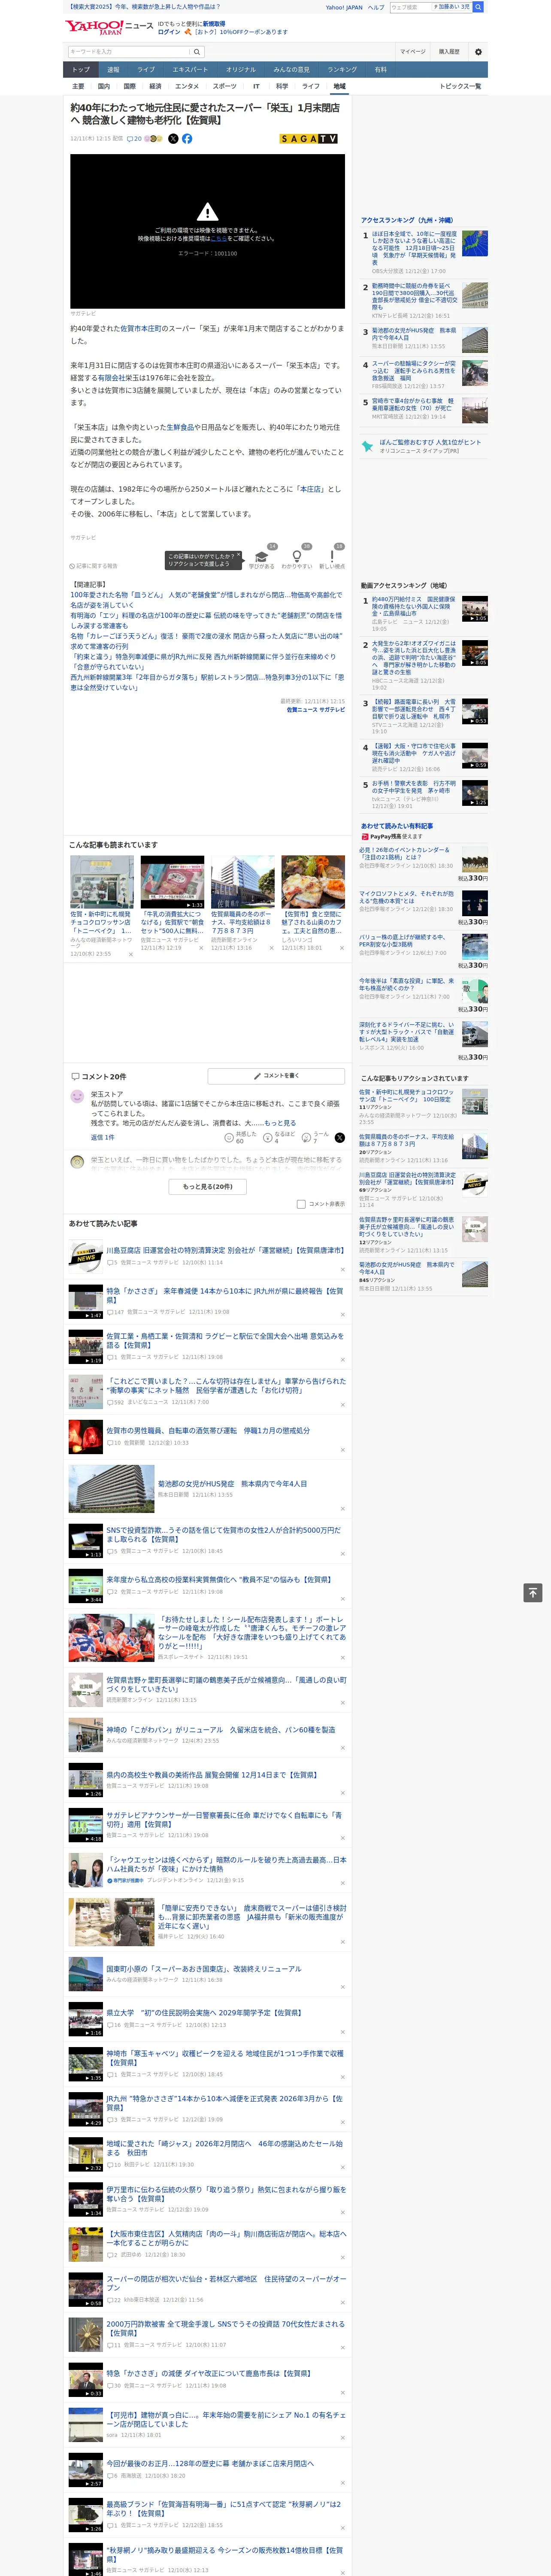This screenshot has width=551, height=2576.
Task: Click the blue search magnifier beside ウェブ検索
Action: [x=478, y=7]
